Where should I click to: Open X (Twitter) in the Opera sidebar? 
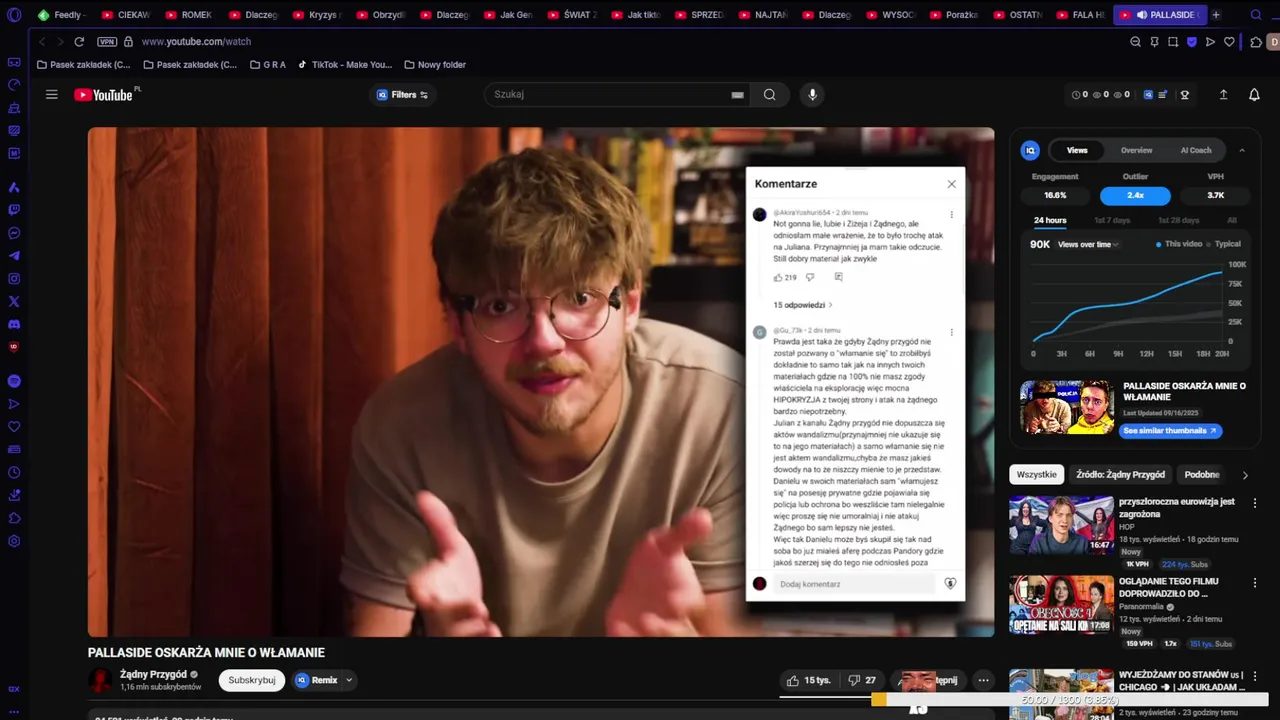click(14, 301)
